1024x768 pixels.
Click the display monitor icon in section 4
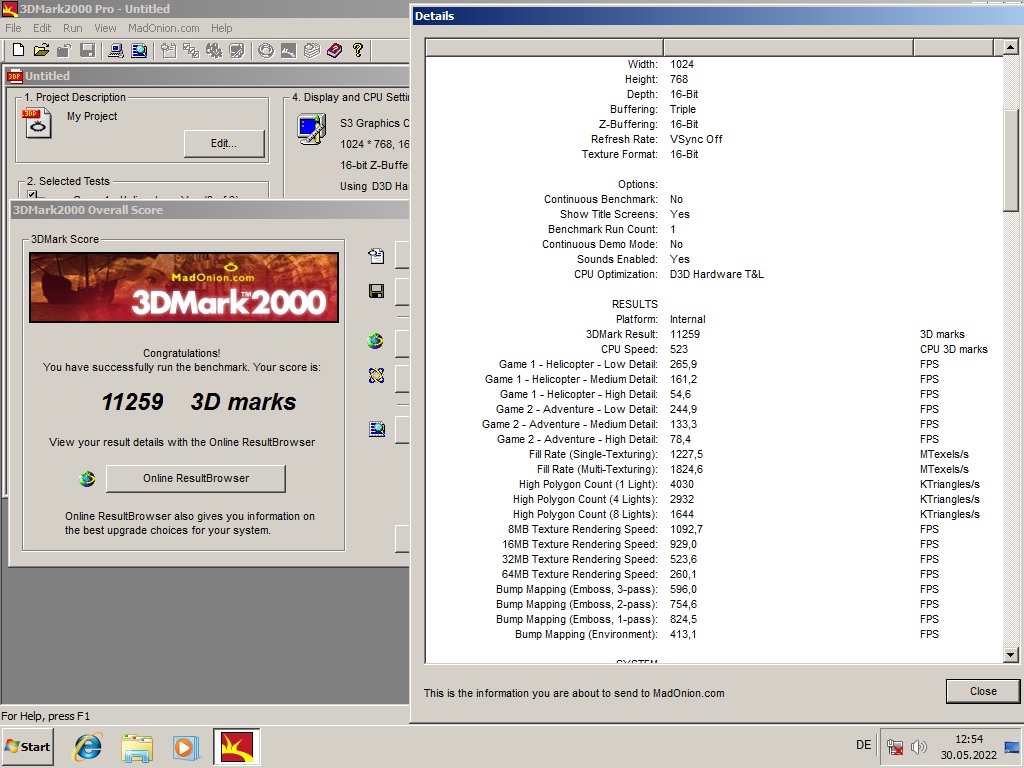pos(312,128)
